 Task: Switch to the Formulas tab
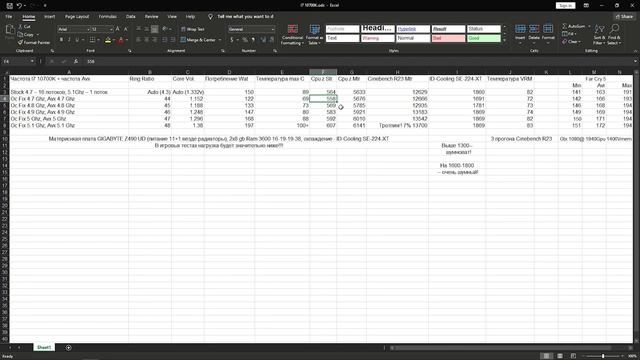(107, 17)
